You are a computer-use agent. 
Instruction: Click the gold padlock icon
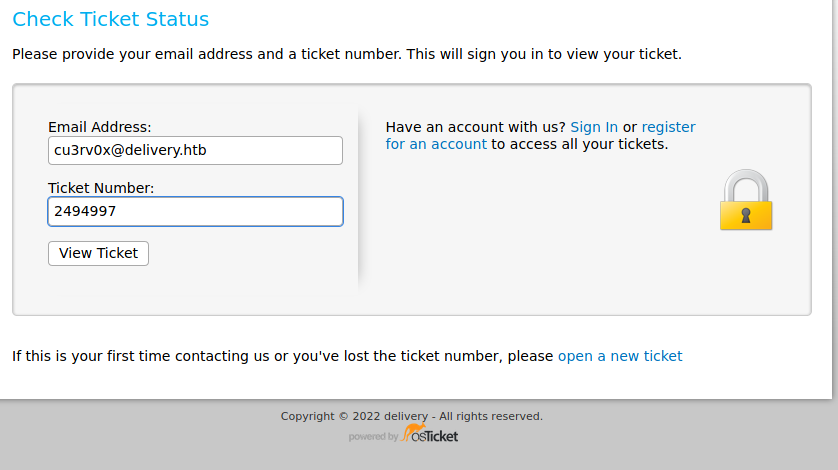746,201
